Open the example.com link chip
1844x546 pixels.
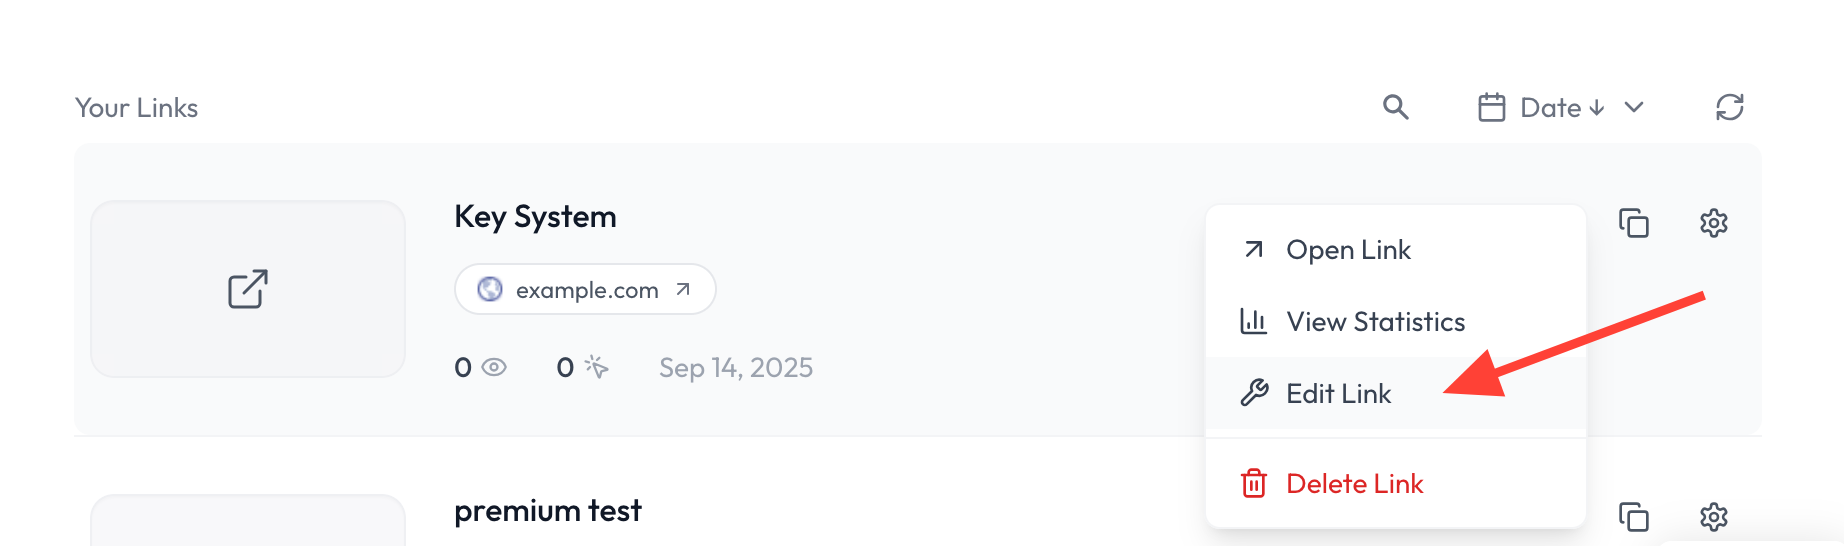(585, 289)
